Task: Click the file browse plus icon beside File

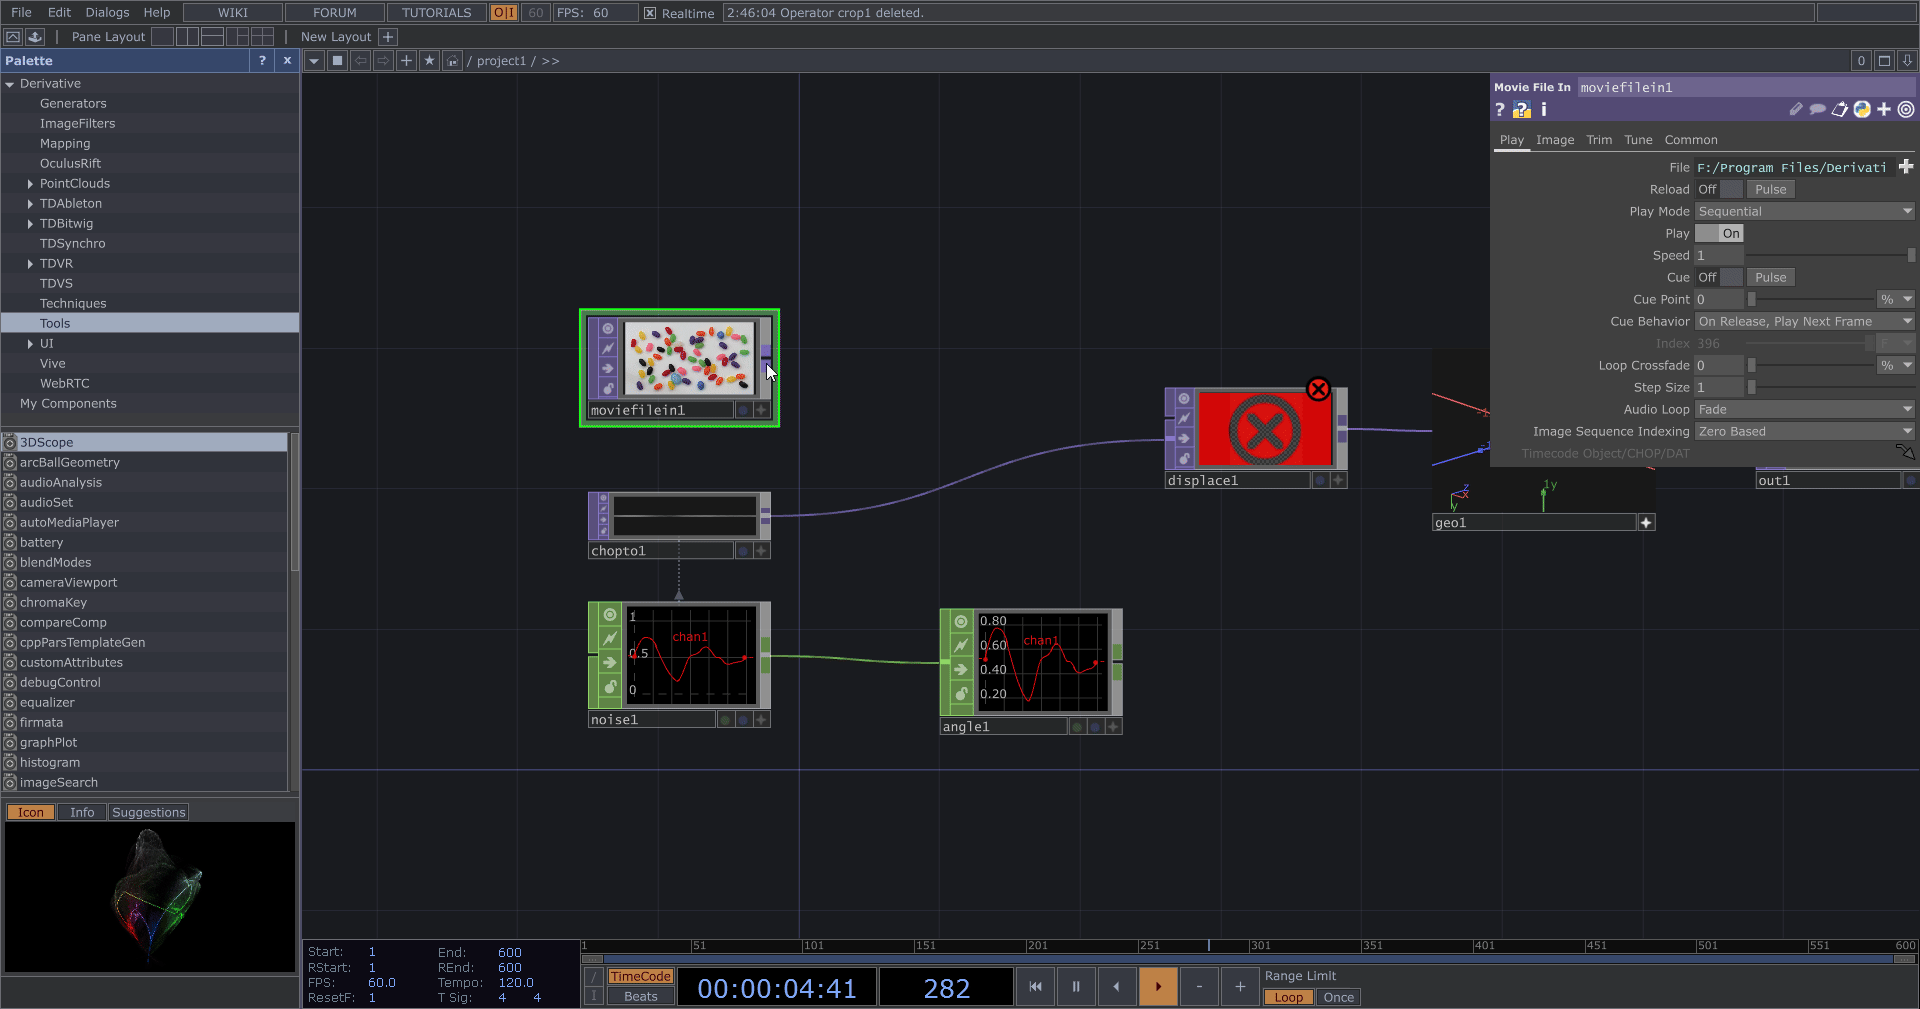Action: (1905, 167)
